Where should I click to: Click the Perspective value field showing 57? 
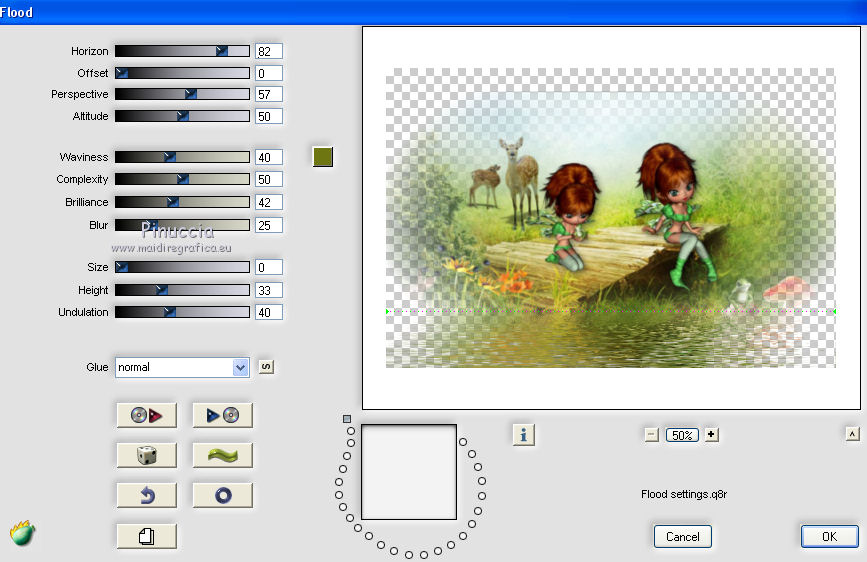pos(269,95)
